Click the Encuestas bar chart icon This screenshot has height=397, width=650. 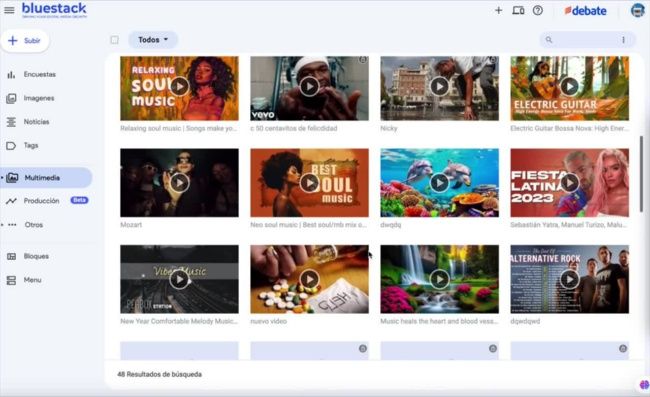pos(11,75)
